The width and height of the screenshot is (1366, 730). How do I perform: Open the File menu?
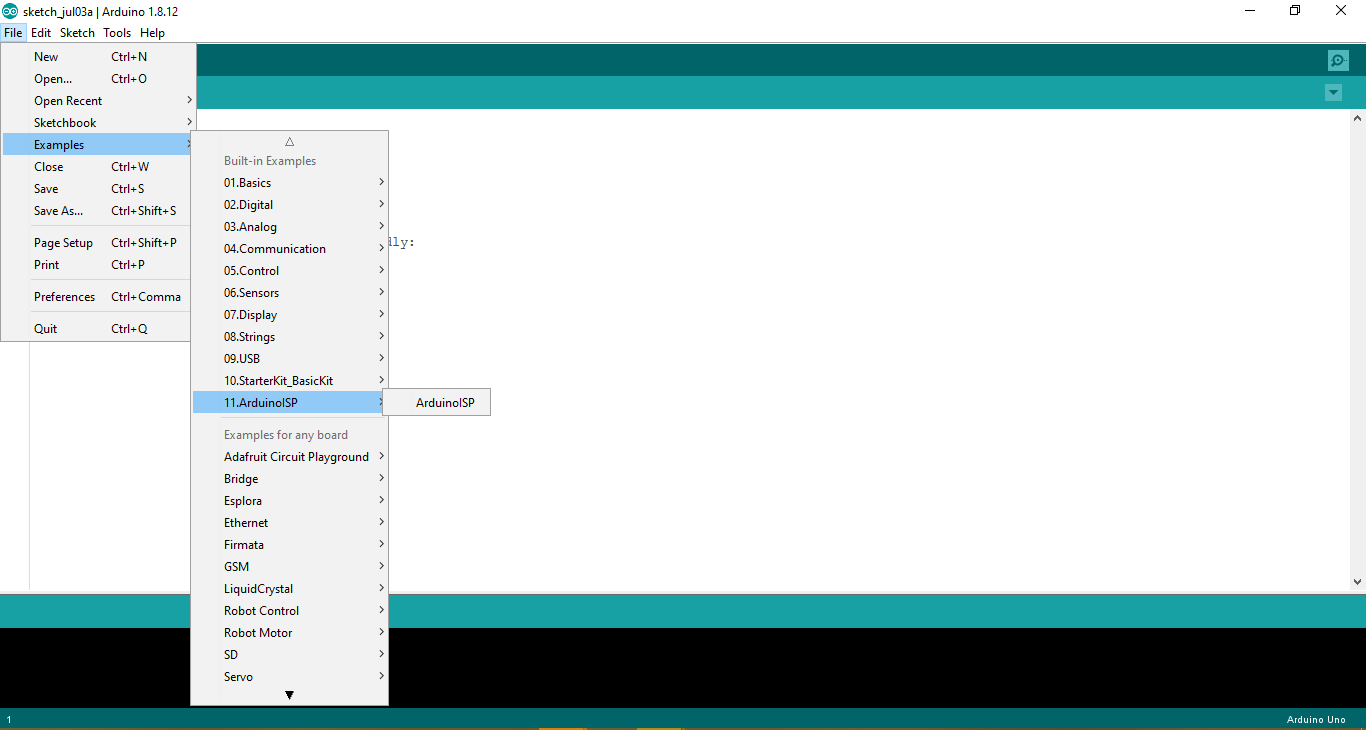pyautogui.click(x=13, y=33)
